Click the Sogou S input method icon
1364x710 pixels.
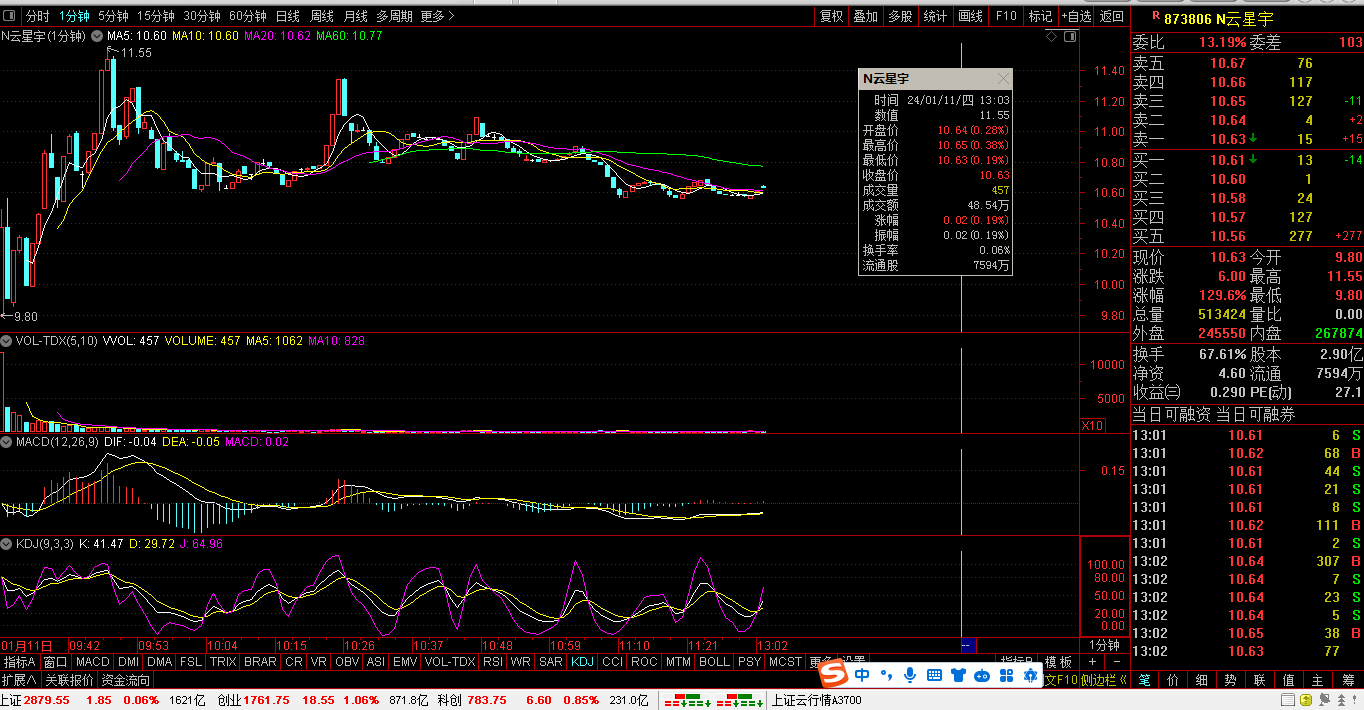tap(834, 675)
